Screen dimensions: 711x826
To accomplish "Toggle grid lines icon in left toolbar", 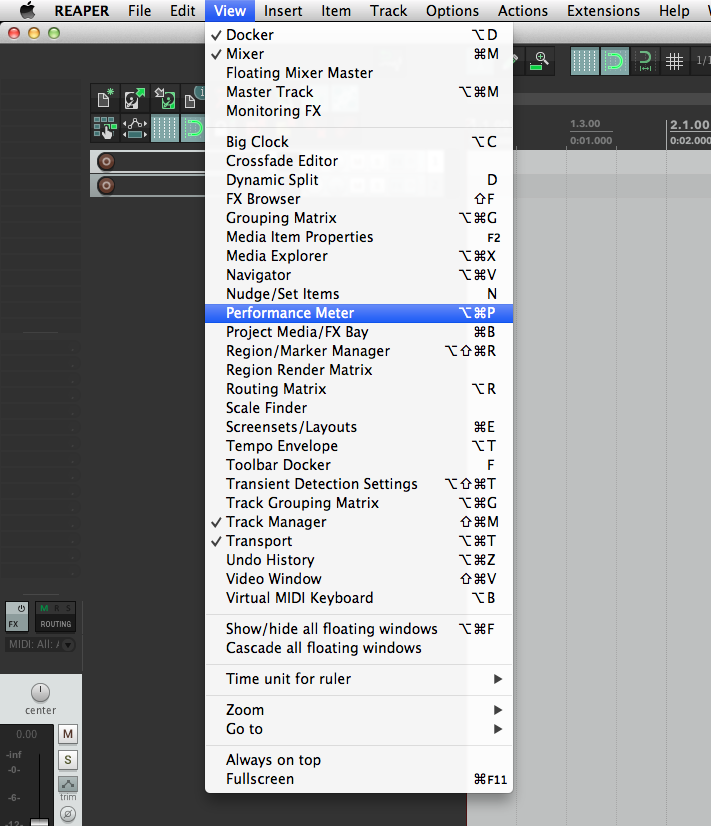I will pyautogui.click(x=165, y=128).
